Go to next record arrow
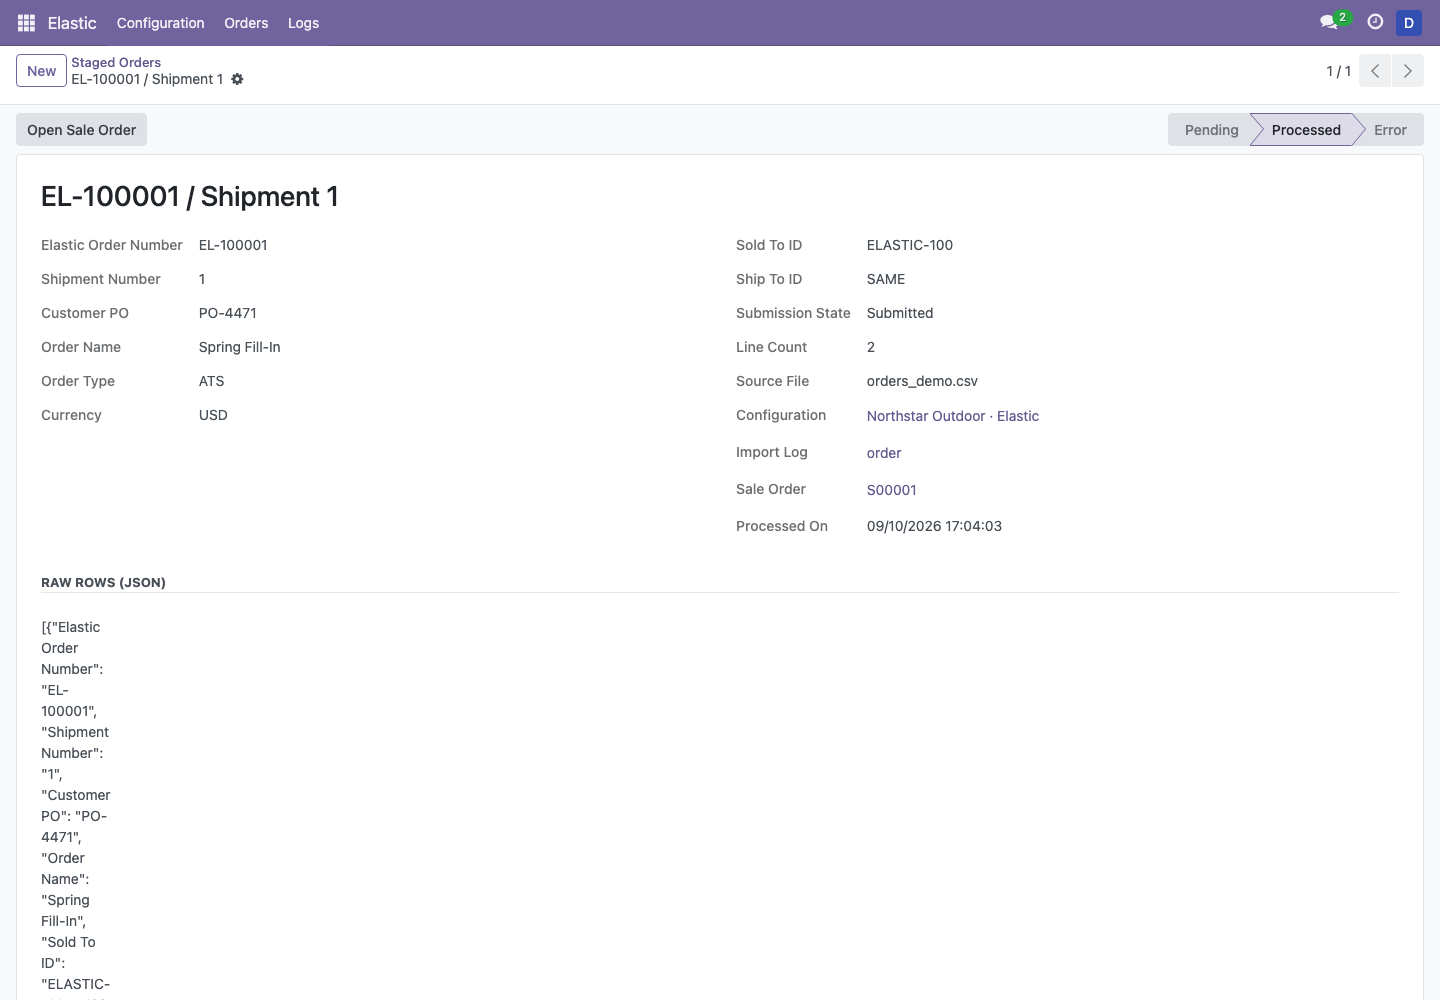The image size is (1440, 1000). pyautogui.click(x=1408, y=71)
